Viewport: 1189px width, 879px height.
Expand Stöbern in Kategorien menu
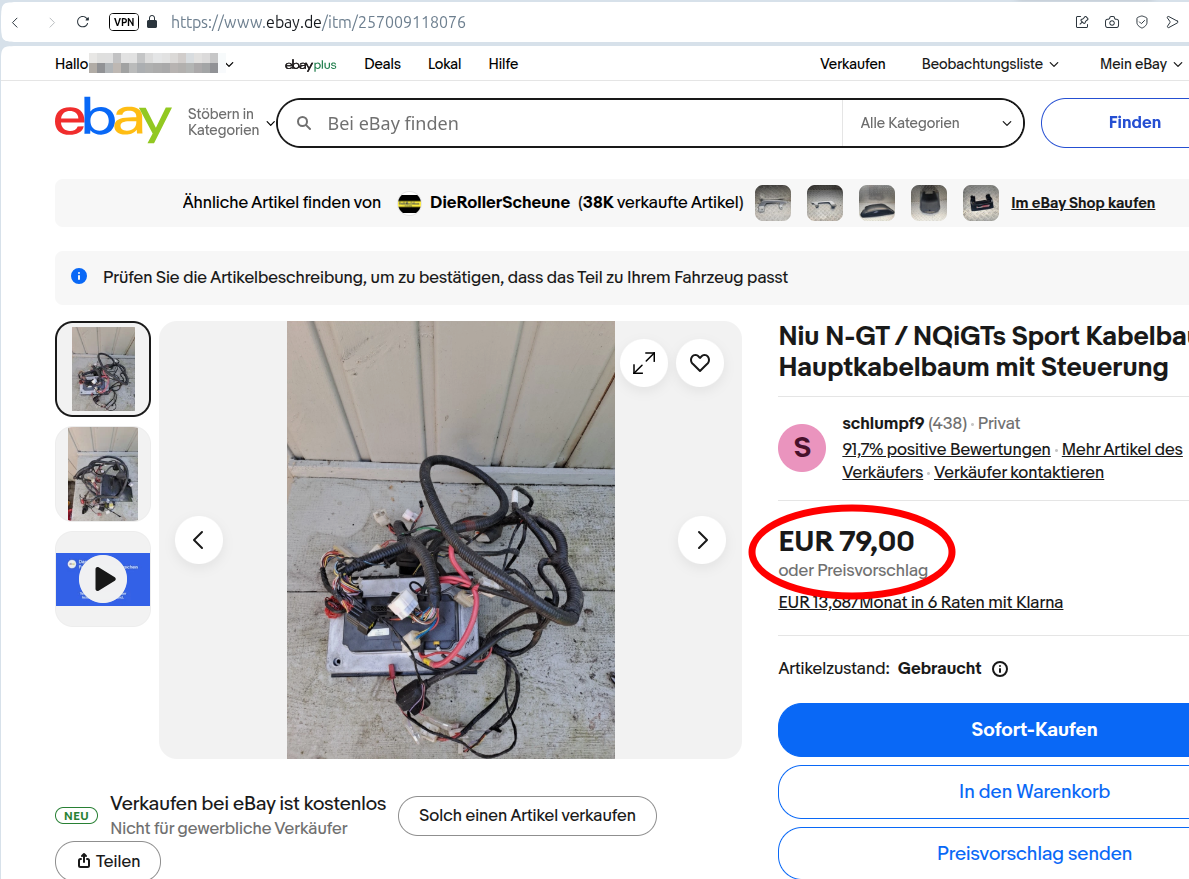pos(231,122)
